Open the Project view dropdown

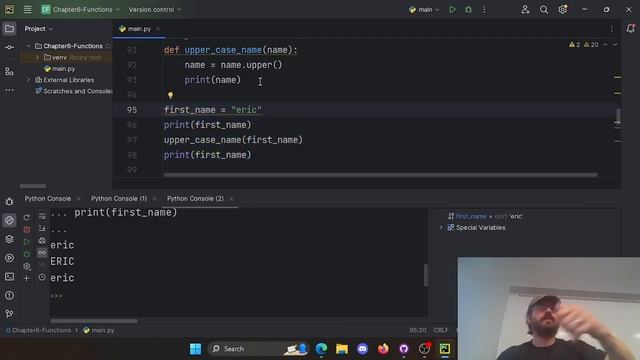[39, 29]
